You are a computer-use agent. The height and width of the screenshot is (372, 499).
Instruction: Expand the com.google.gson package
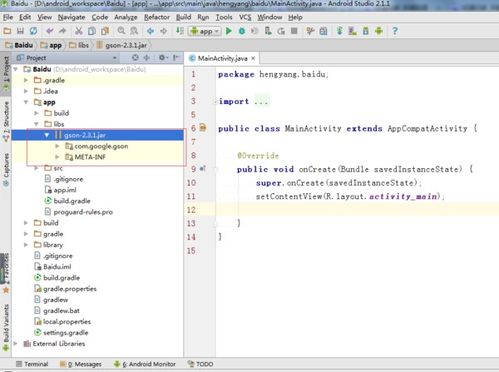pyautogui.click(x=57, y=146)
